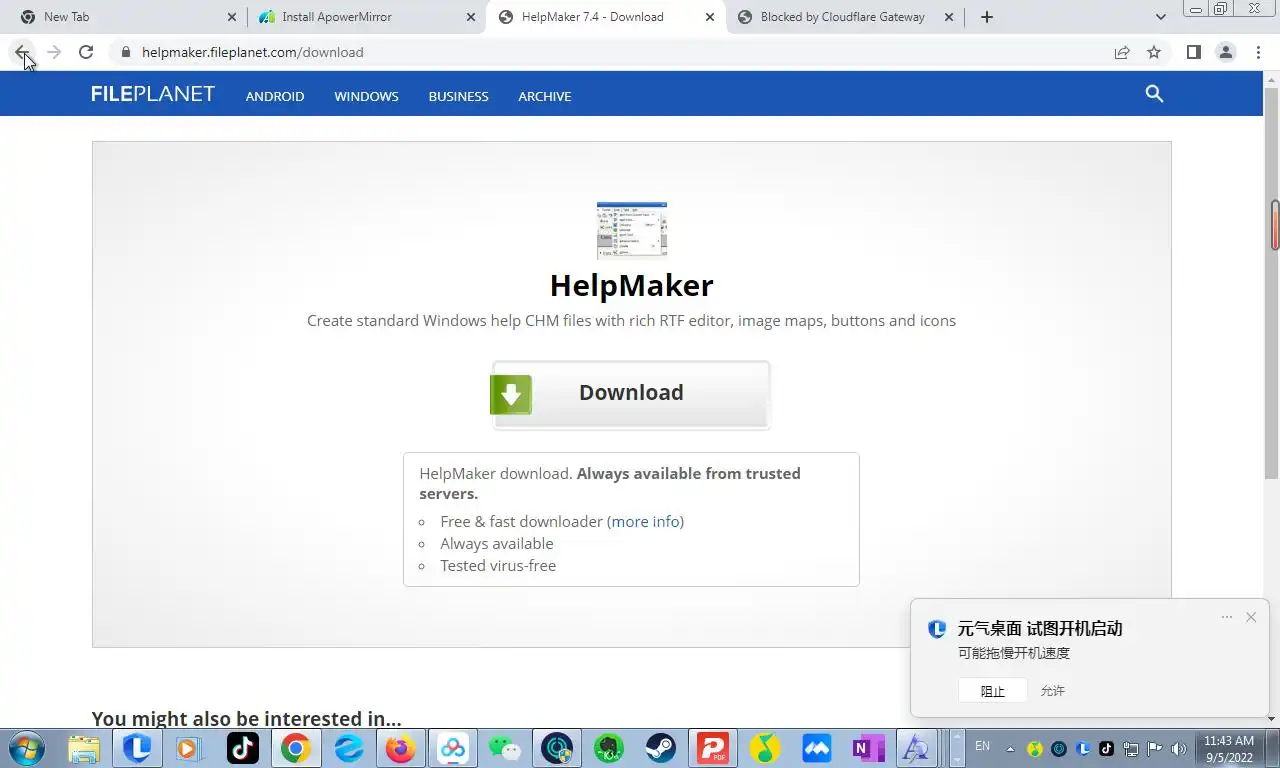Click the 'Tested virus-free' text
This screenshot has width=1280, height=768.
(x=498, y=565)
